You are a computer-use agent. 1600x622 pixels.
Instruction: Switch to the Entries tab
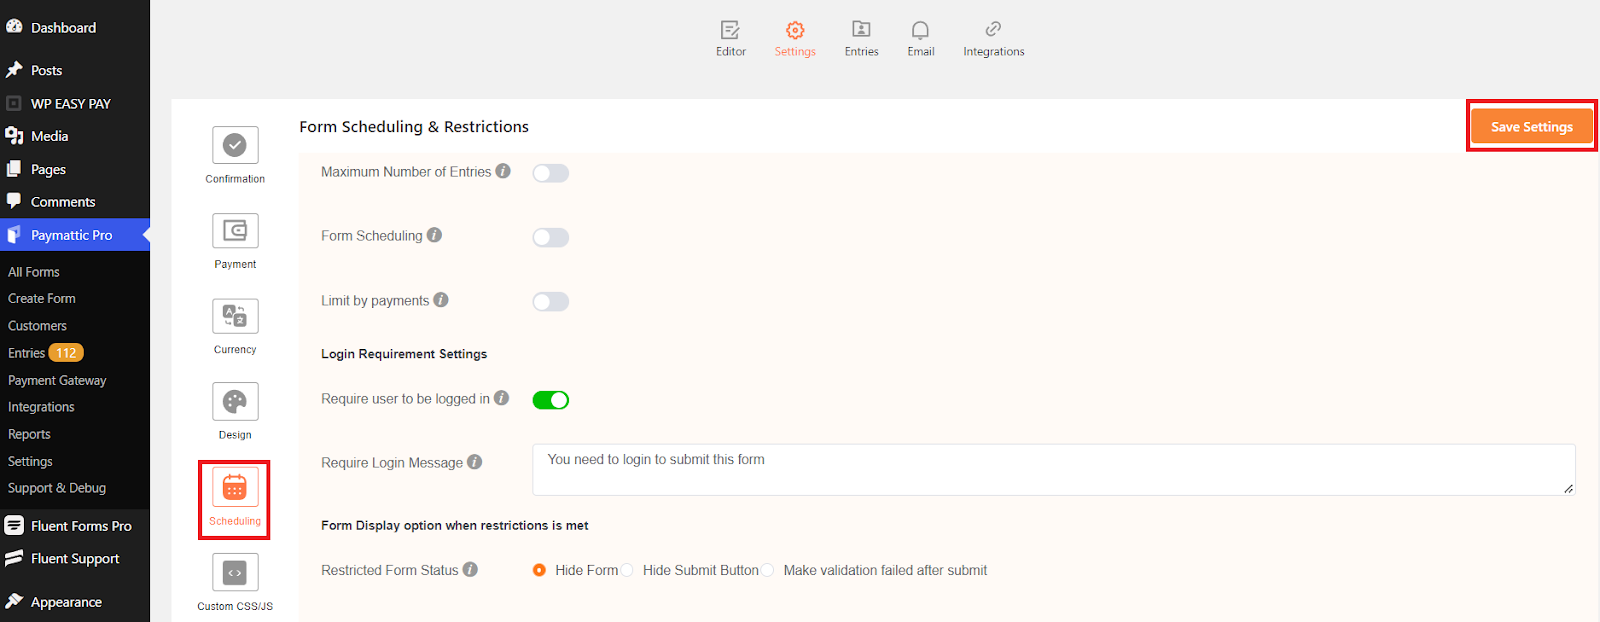861,38
